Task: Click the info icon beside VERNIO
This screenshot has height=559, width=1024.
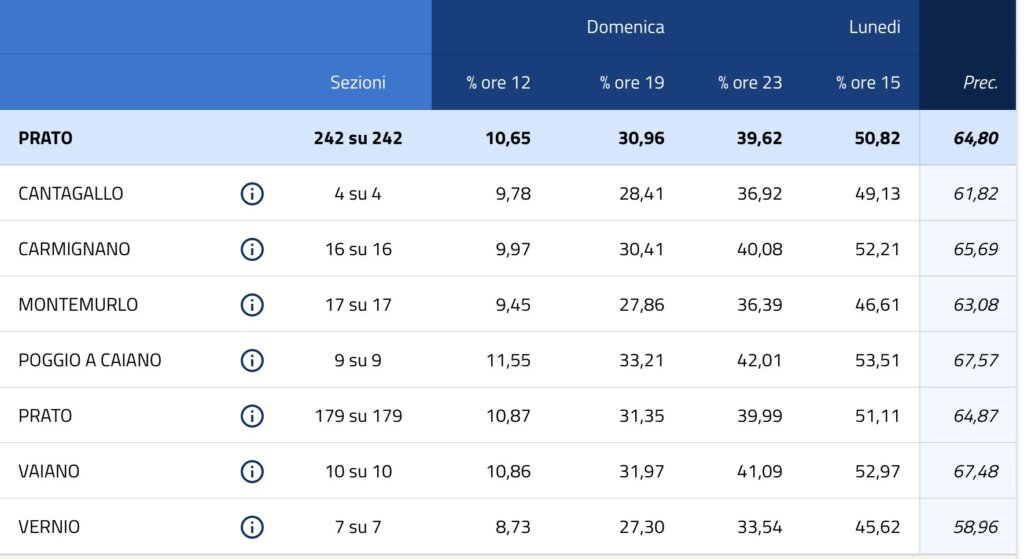Action: pyautogui.click(x=252, y=527)
